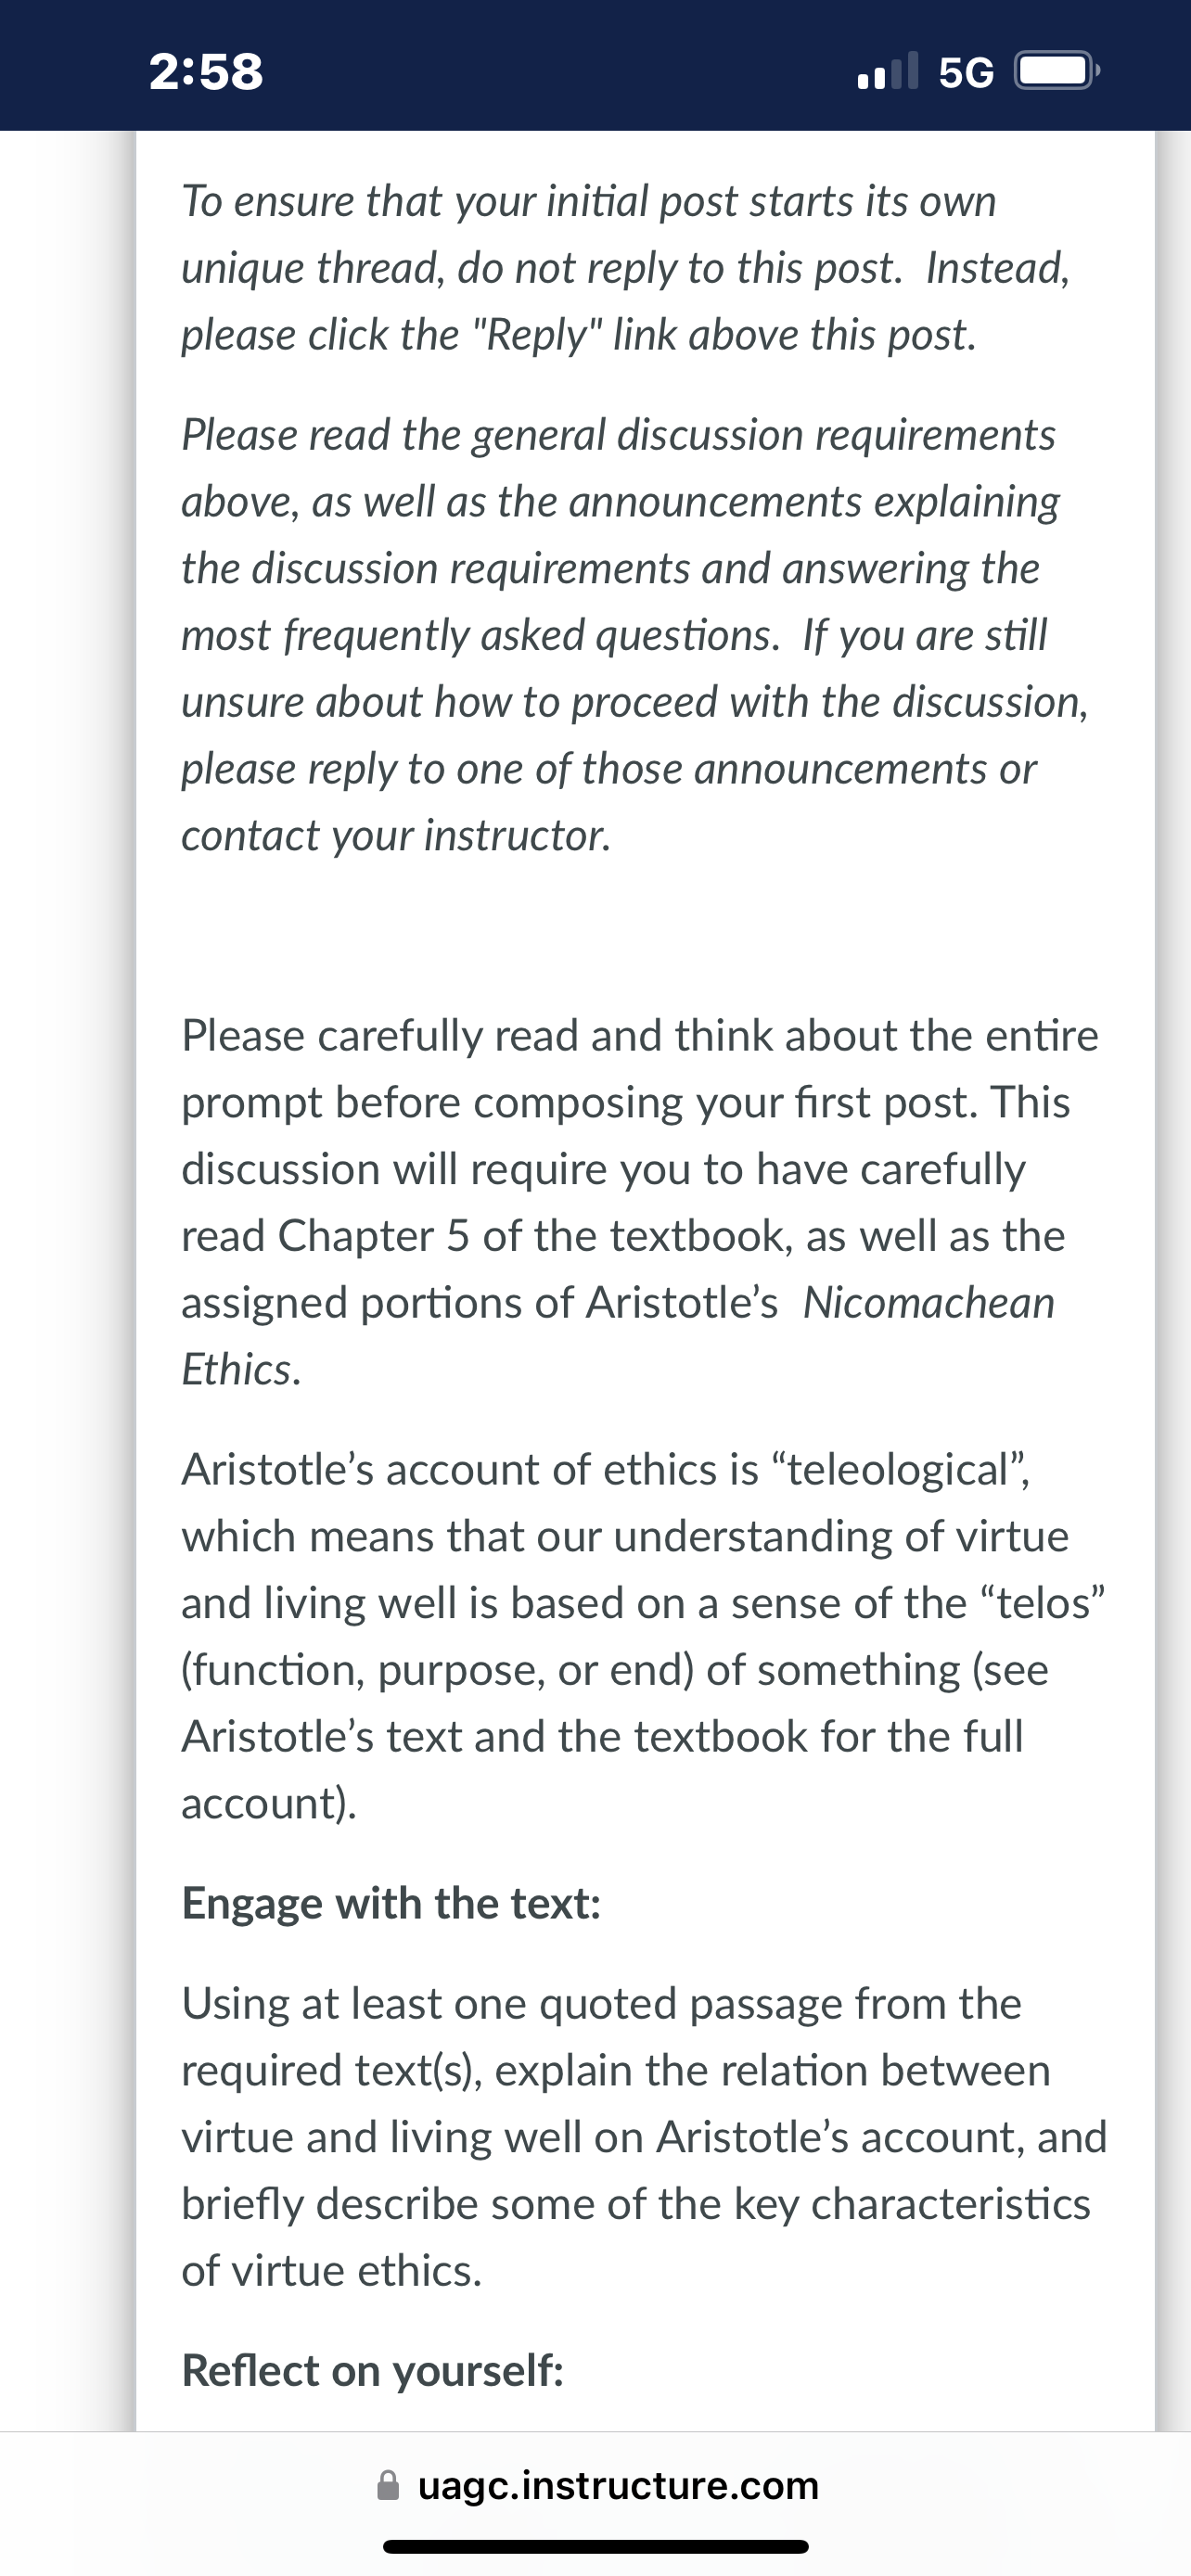Tap the italic word "Ethics."
1191x2576 pixels.
coord(241,1369)
